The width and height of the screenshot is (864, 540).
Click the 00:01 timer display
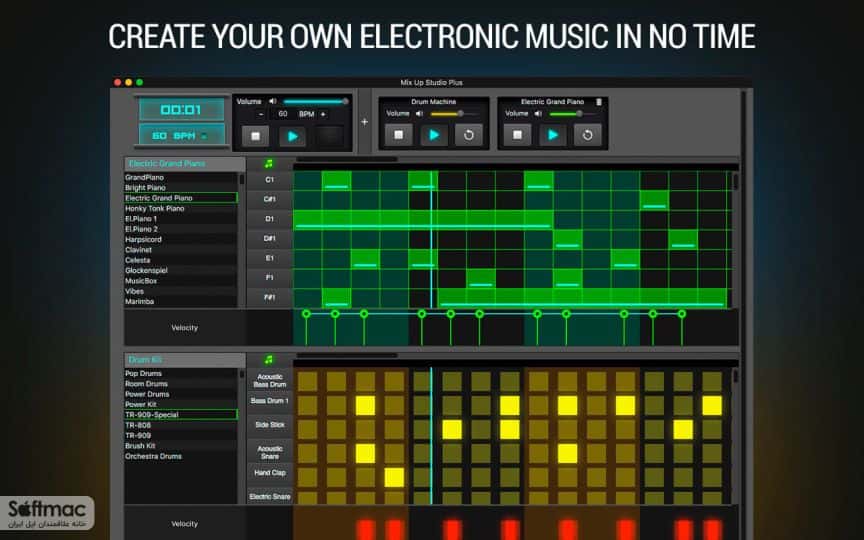click(x=181, y=109)
